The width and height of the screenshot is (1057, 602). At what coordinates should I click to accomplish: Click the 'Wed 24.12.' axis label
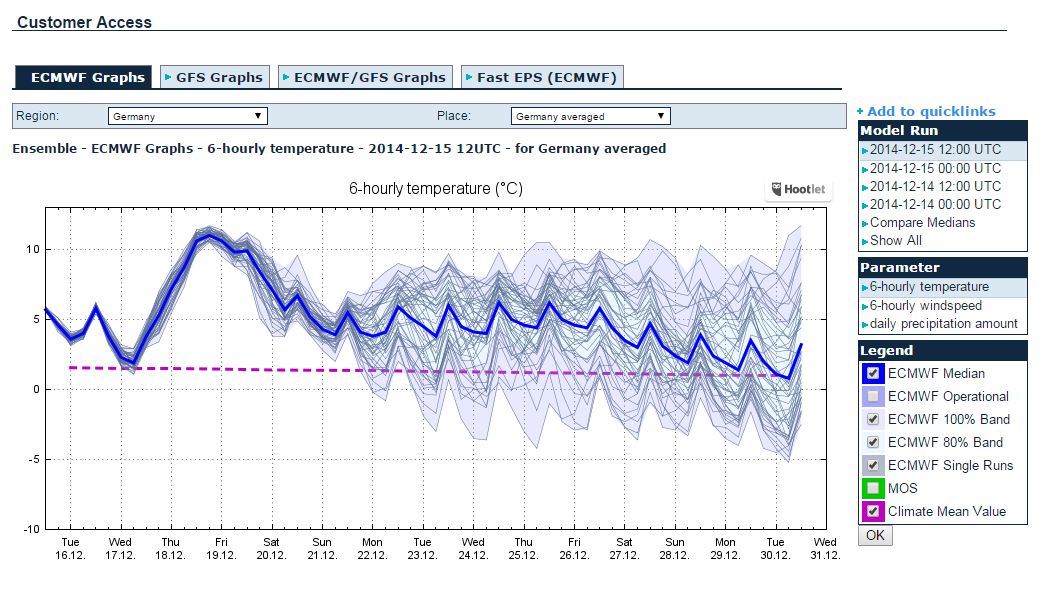tap(473, 549)
